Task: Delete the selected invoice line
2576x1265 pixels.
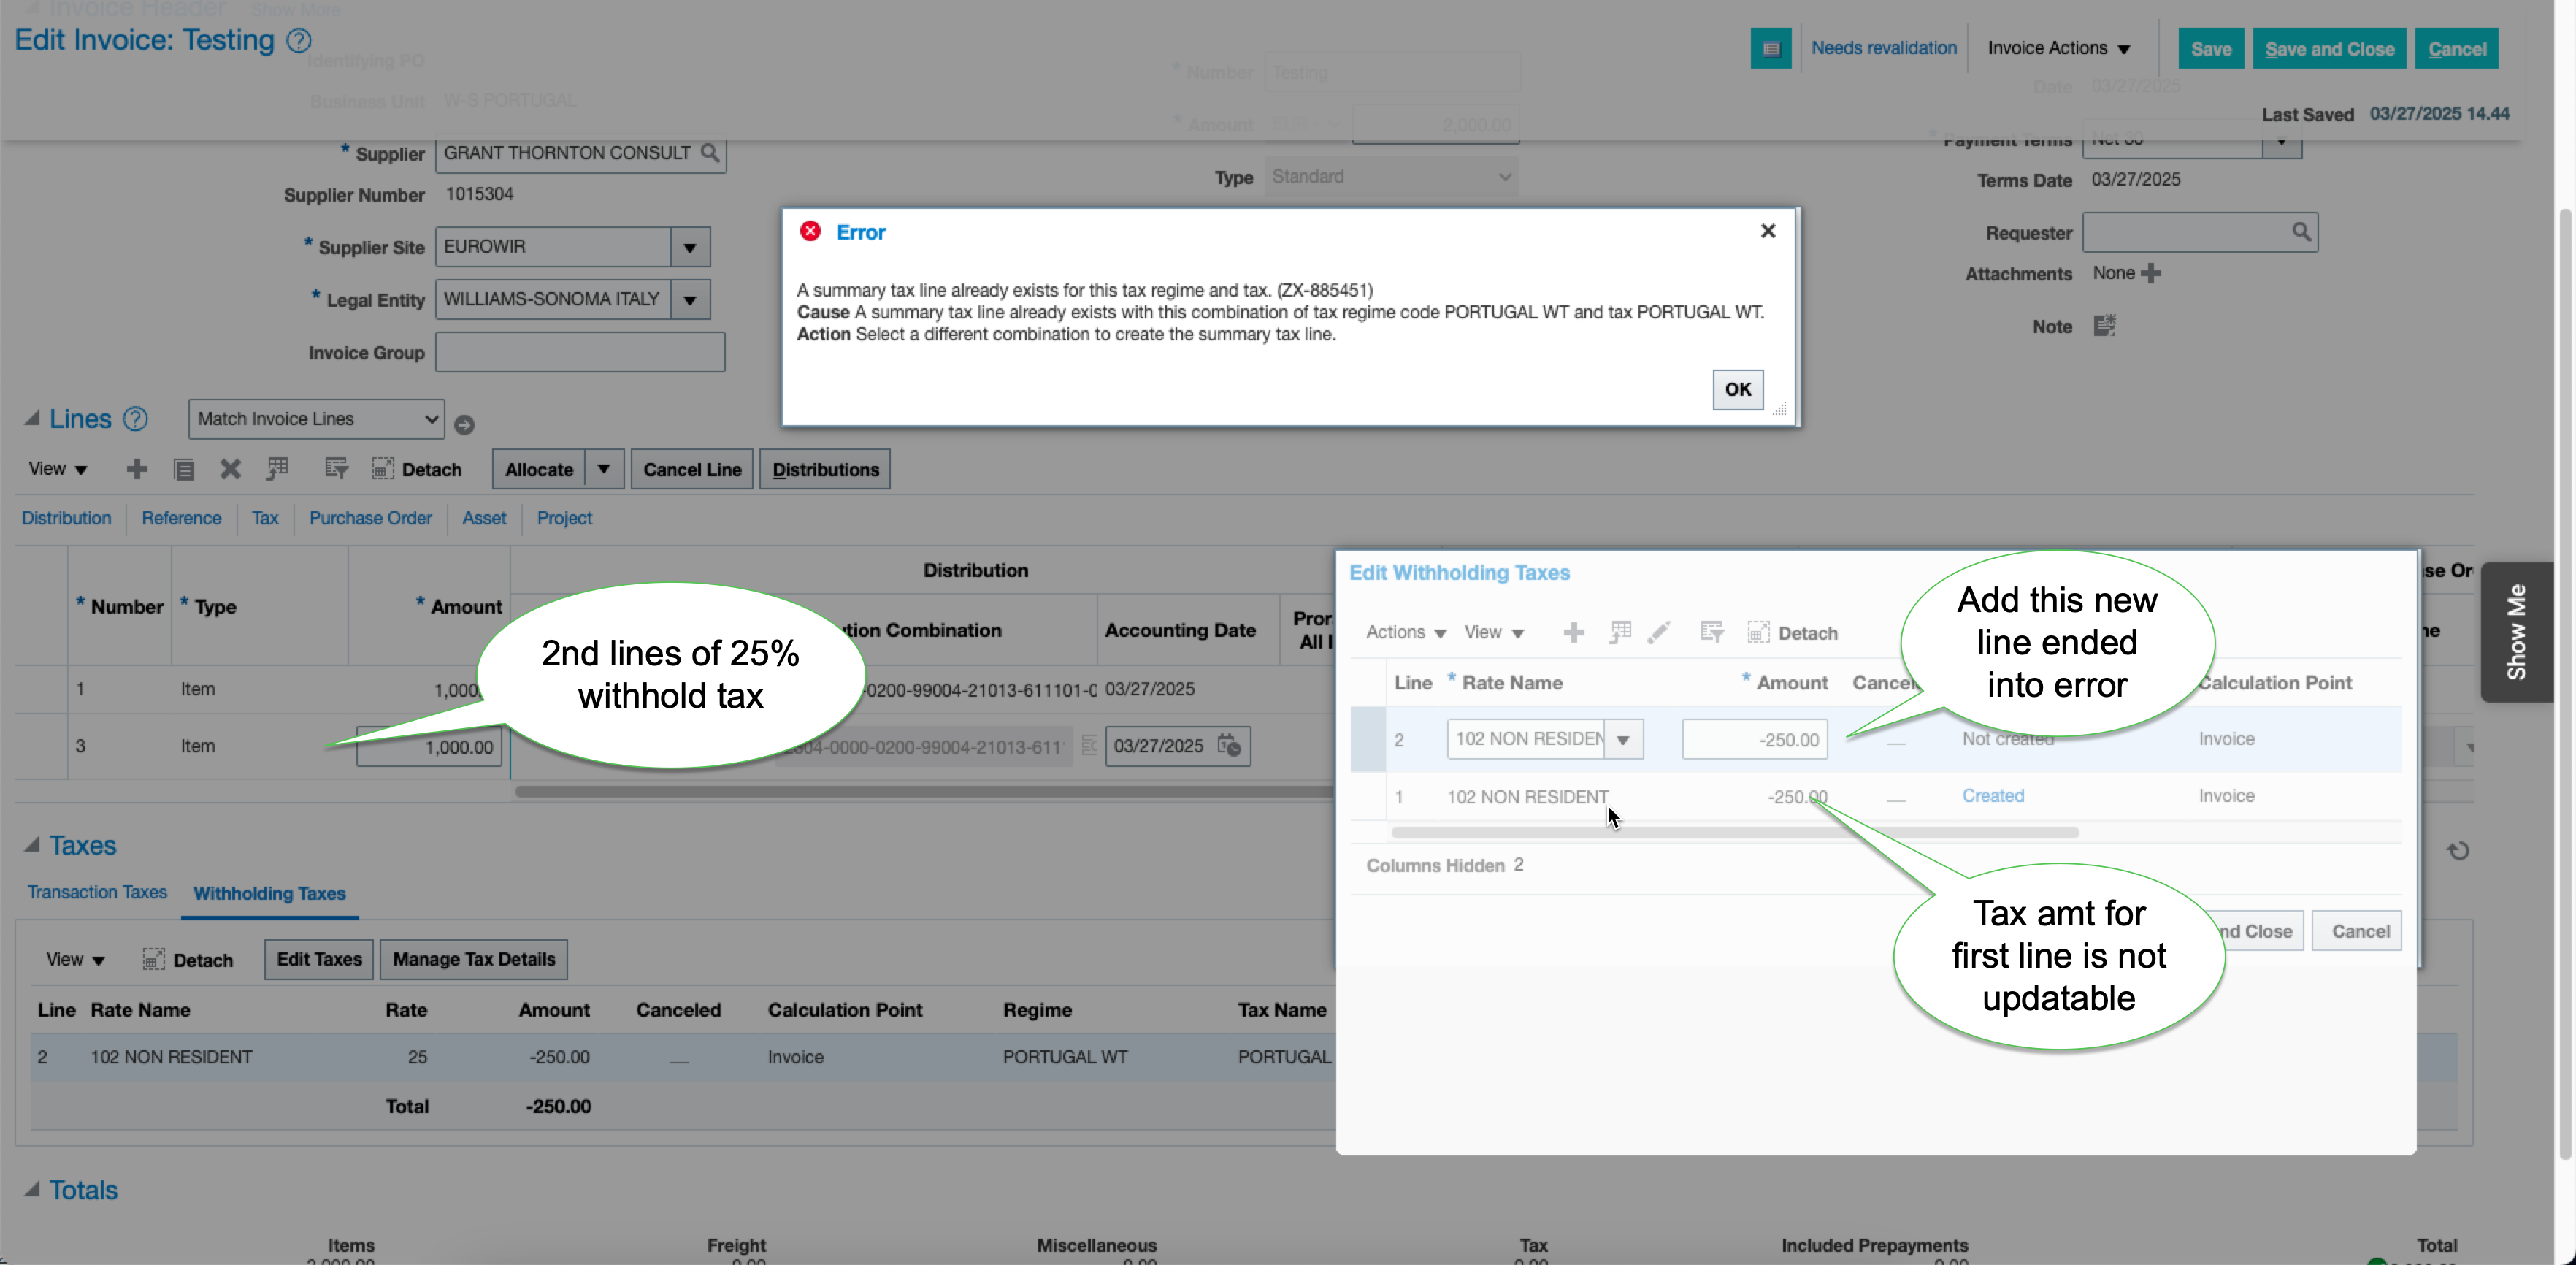Action: [230, 468]
